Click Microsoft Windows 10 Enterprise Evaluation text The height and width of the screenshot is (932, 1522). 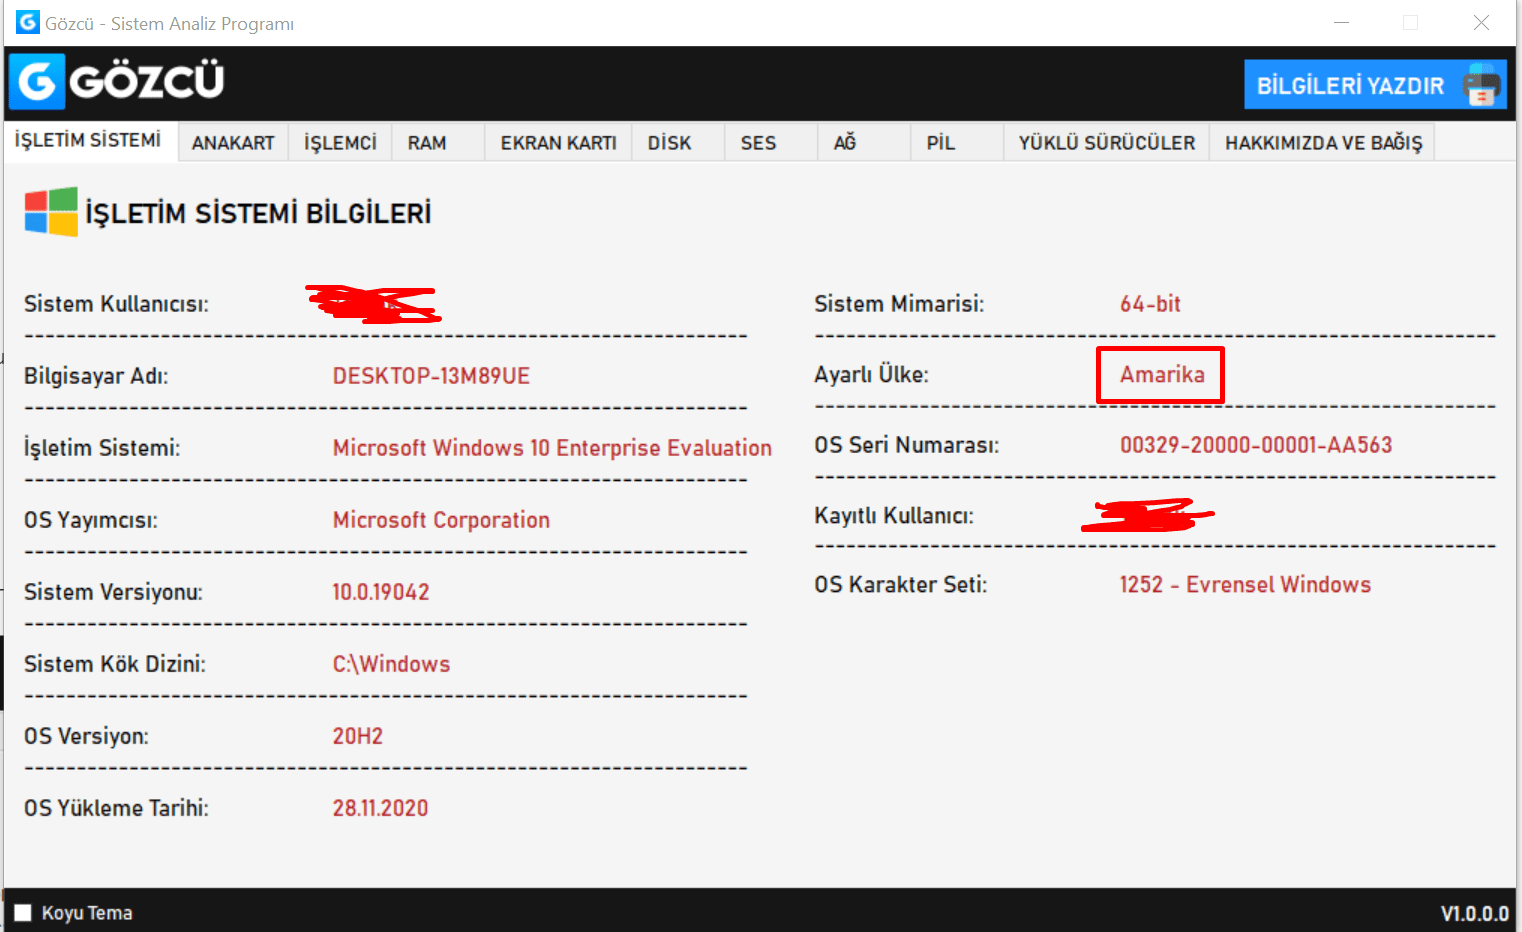(552, 448)
